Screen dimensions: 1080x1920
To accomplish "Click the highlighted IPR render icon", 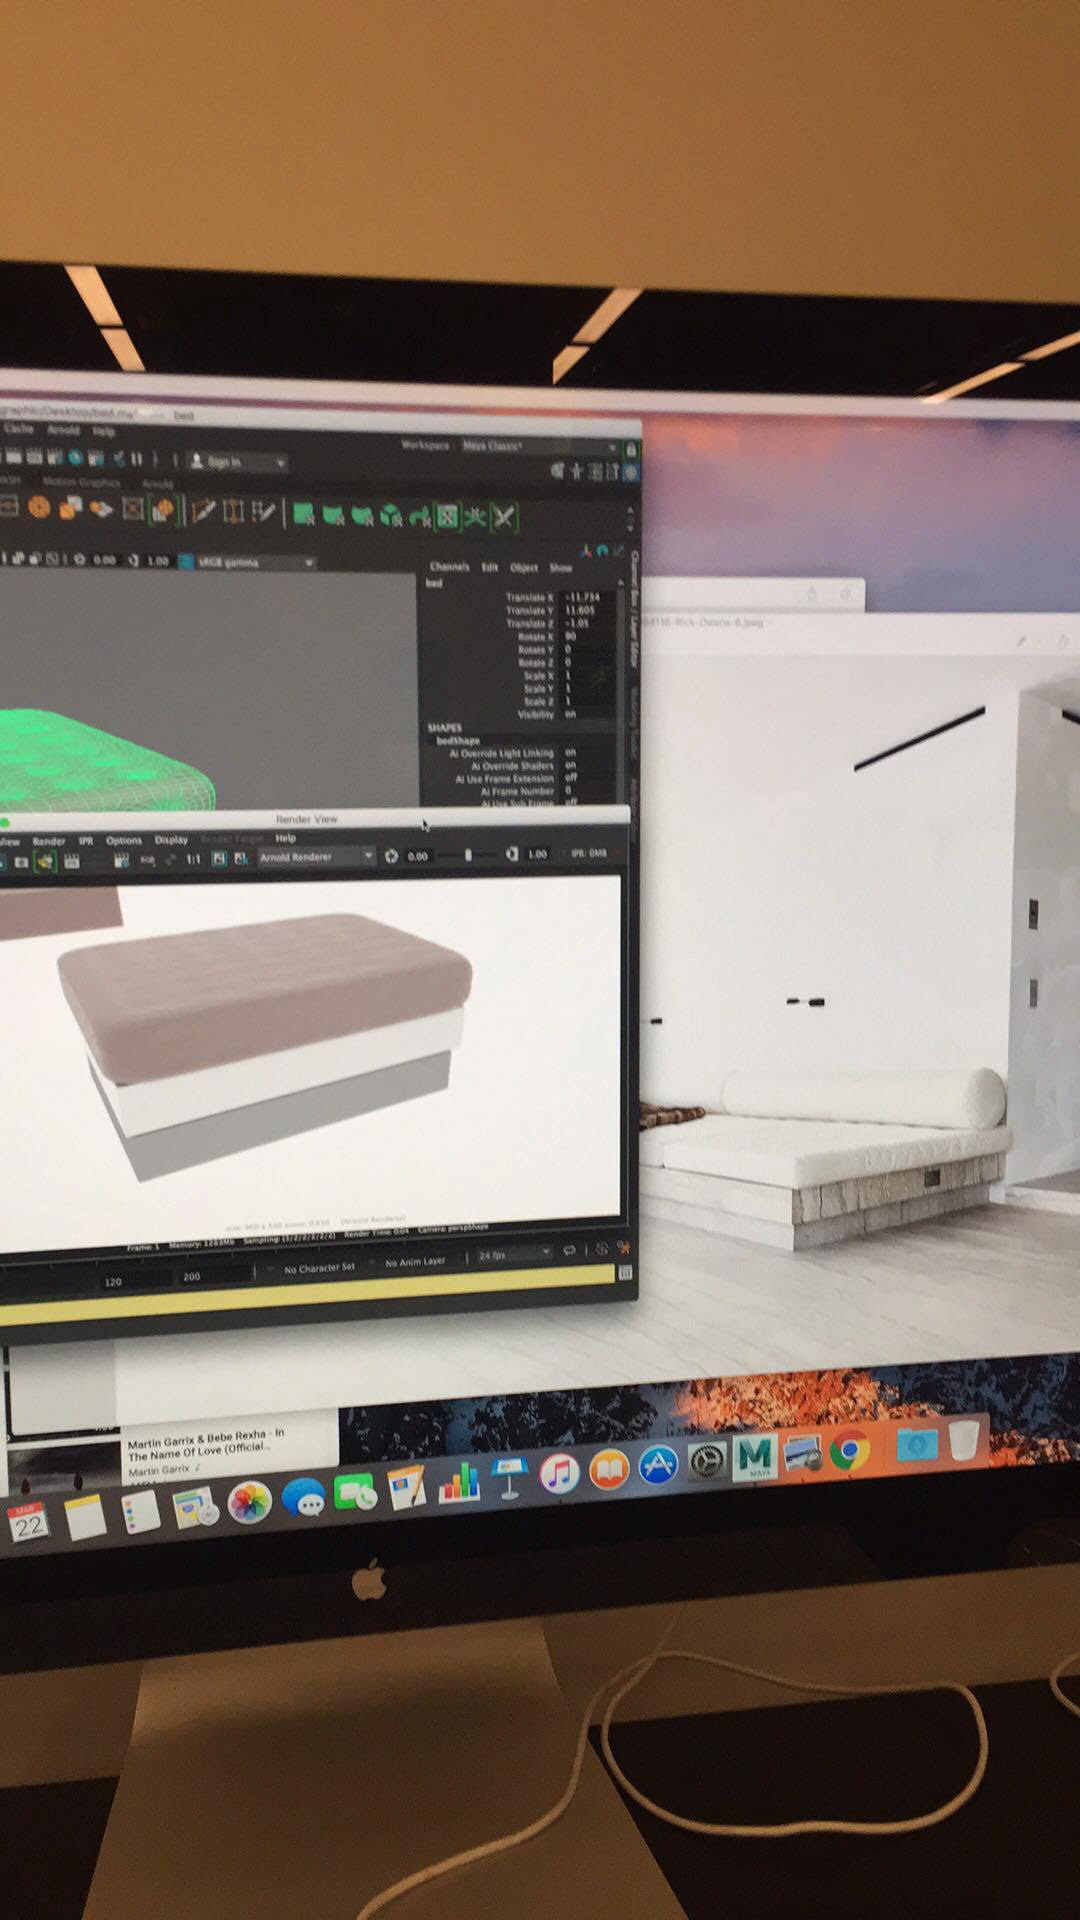I will click(x=44, y=861).
